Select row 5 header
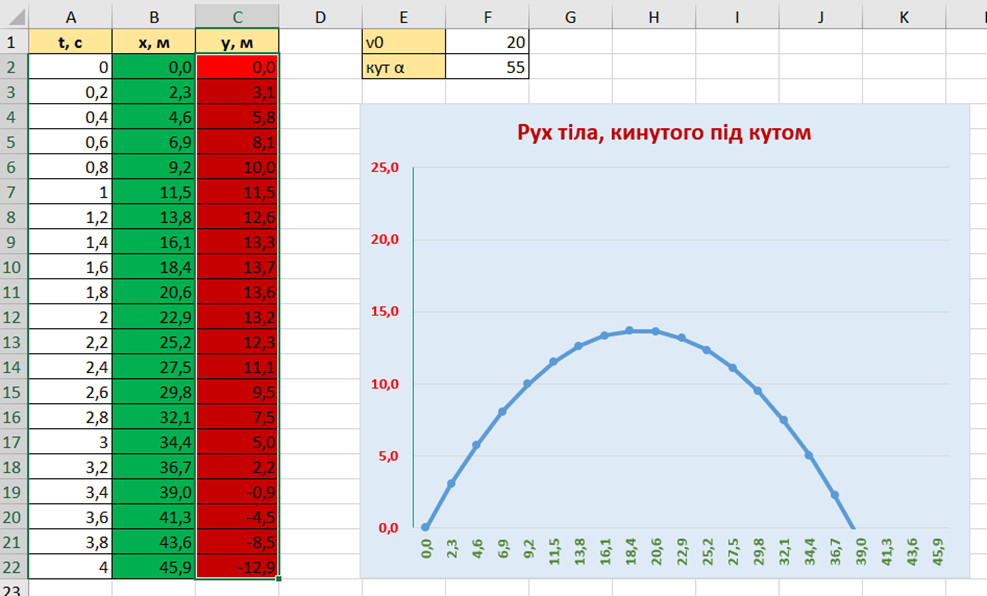The height and width of the screenshot is (596, 987). (14, 142)
